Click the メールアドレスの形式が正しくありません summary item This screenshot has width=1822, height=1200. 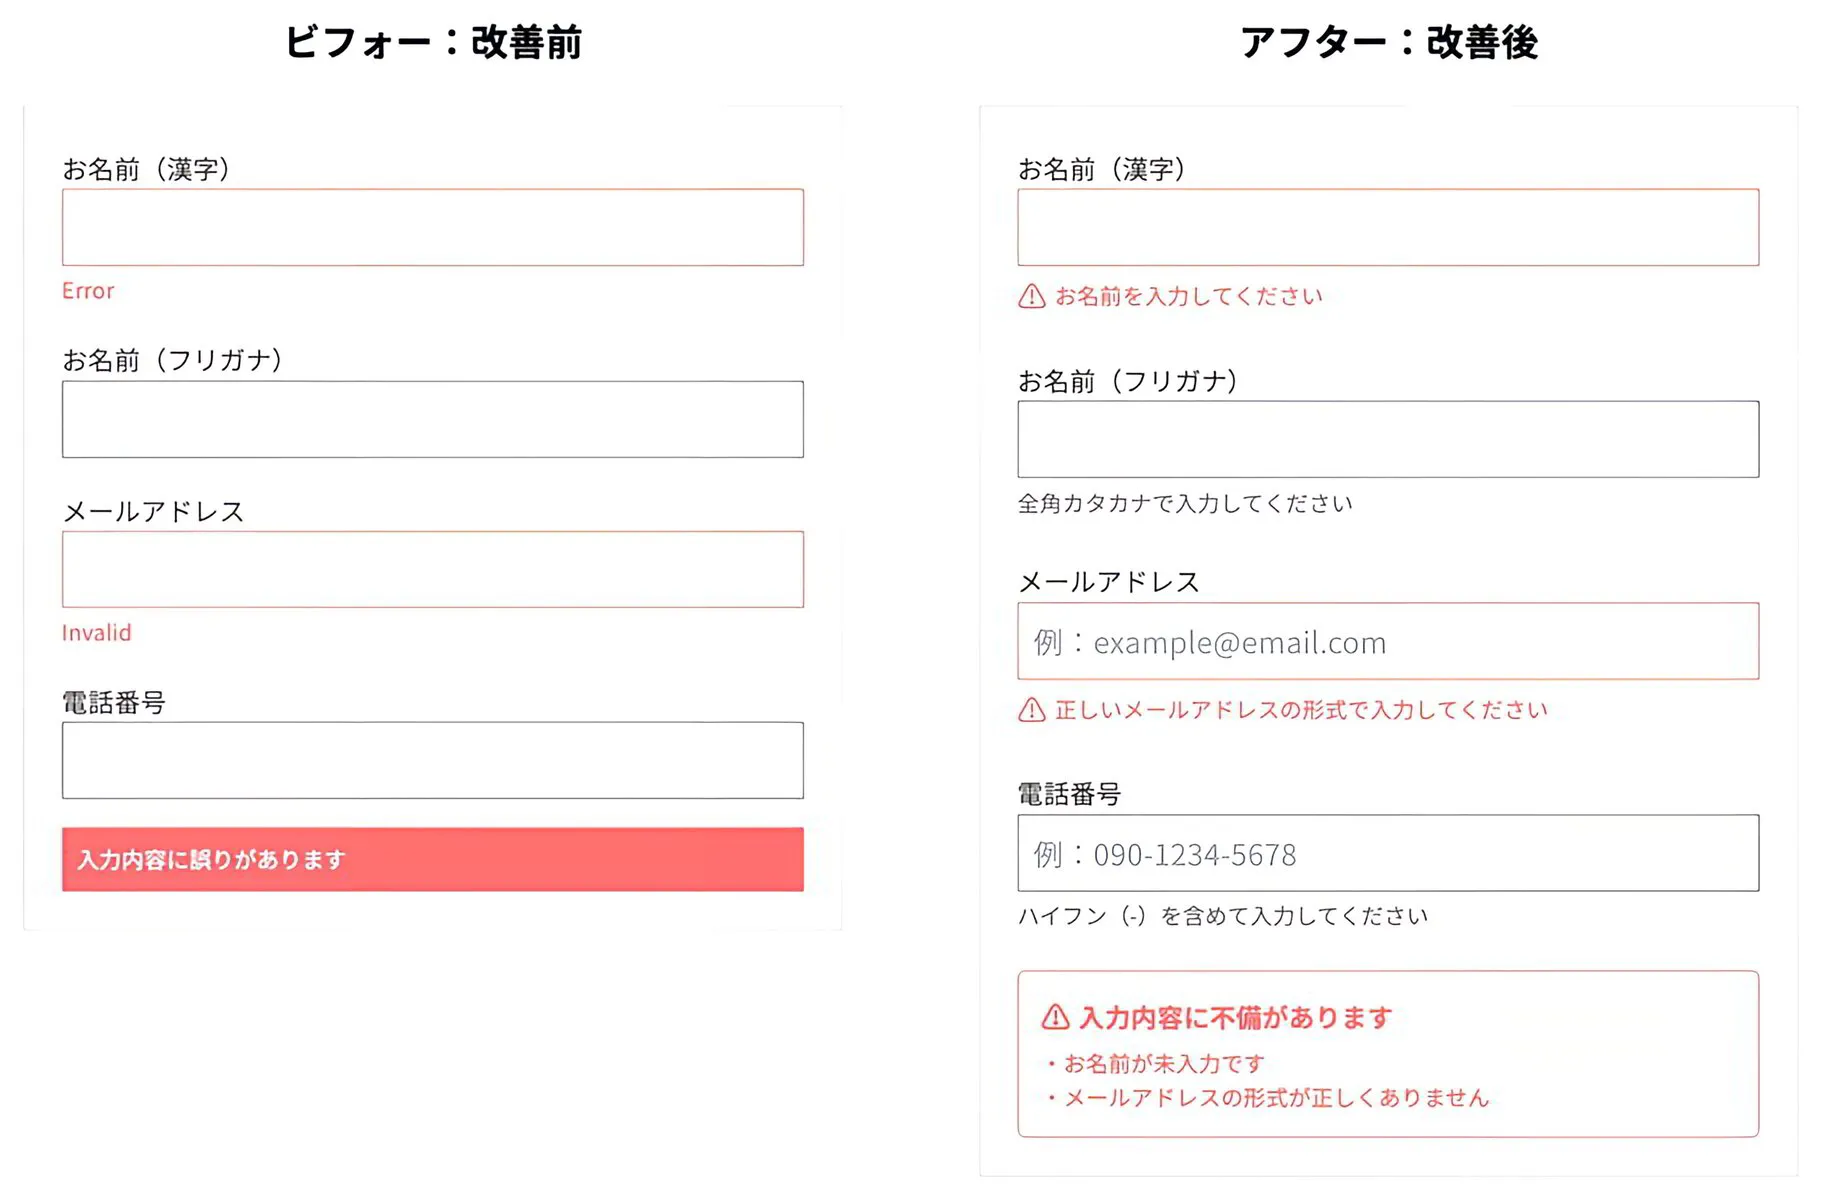click(1276, 1098)
